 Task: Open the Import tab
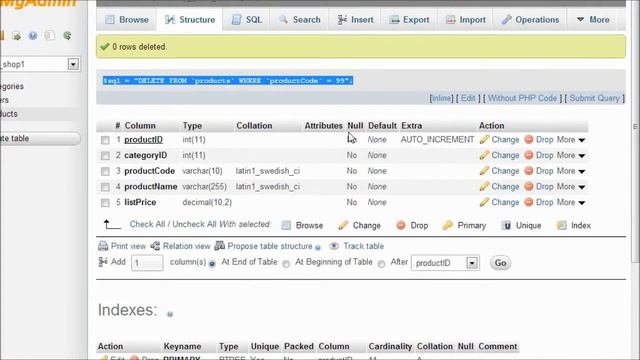[466, 20]
